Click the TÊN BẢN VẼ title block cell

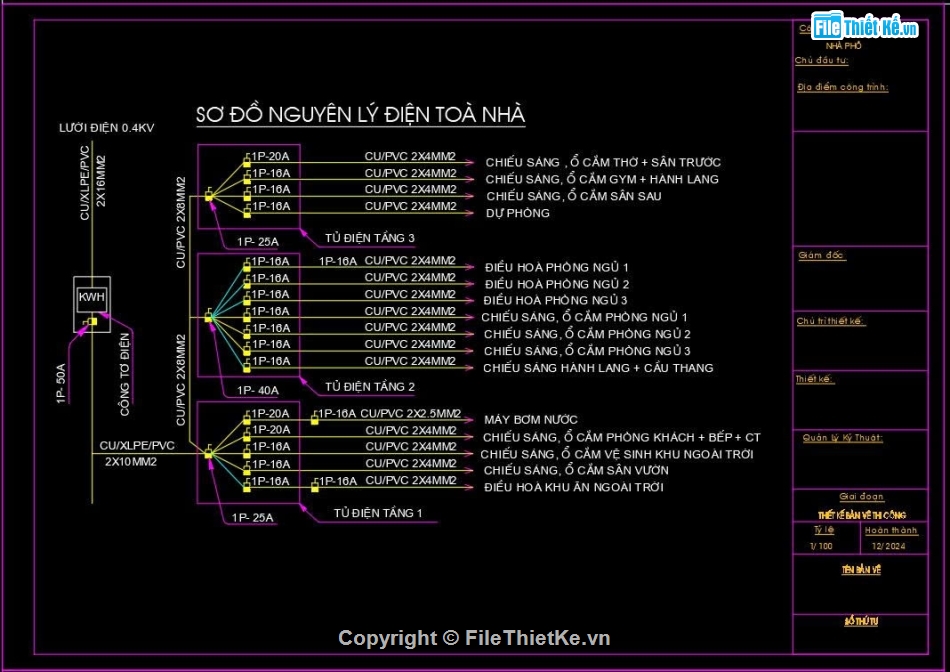[861, 570]
